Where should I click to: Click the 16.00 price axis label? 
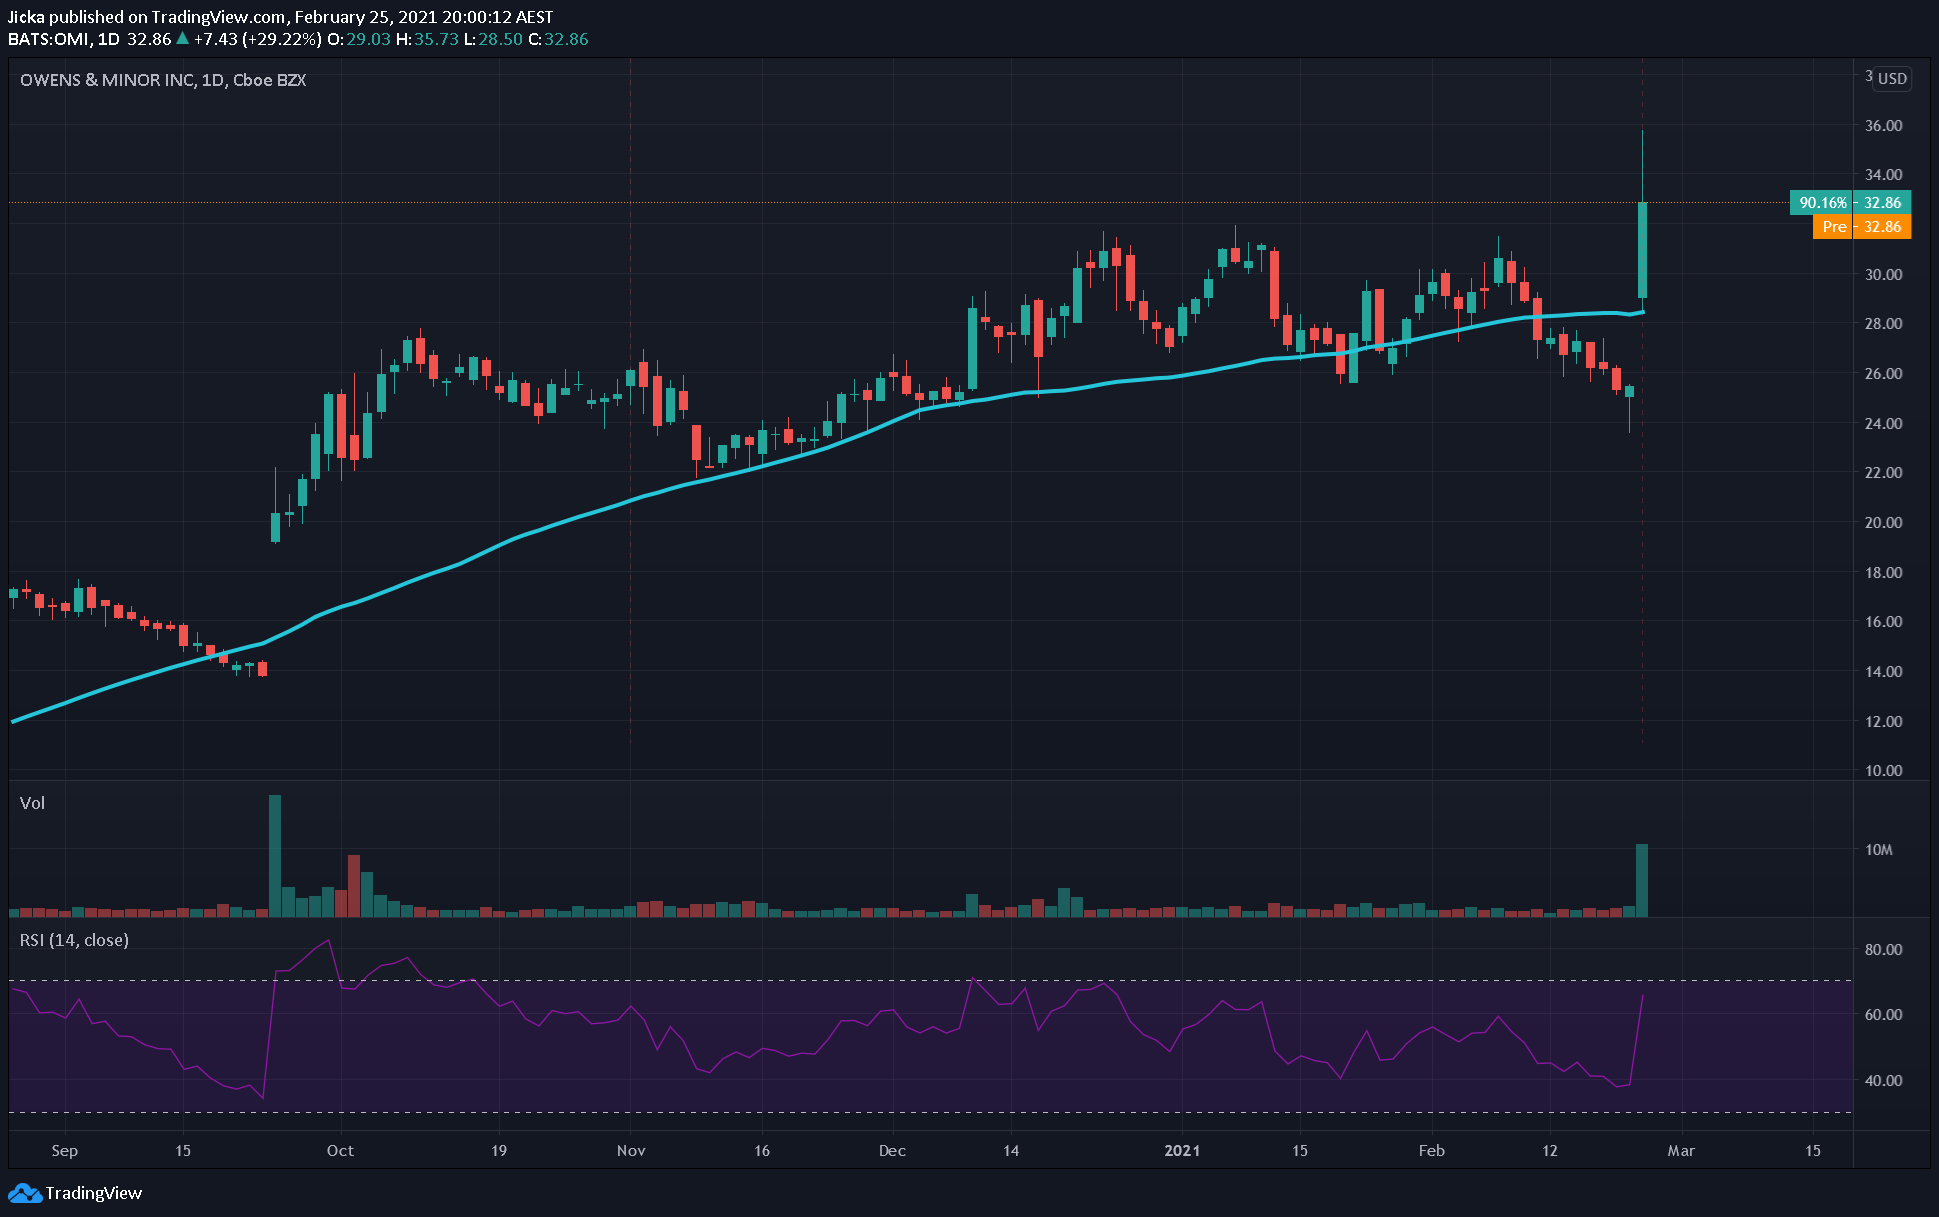pos(1883,622)
